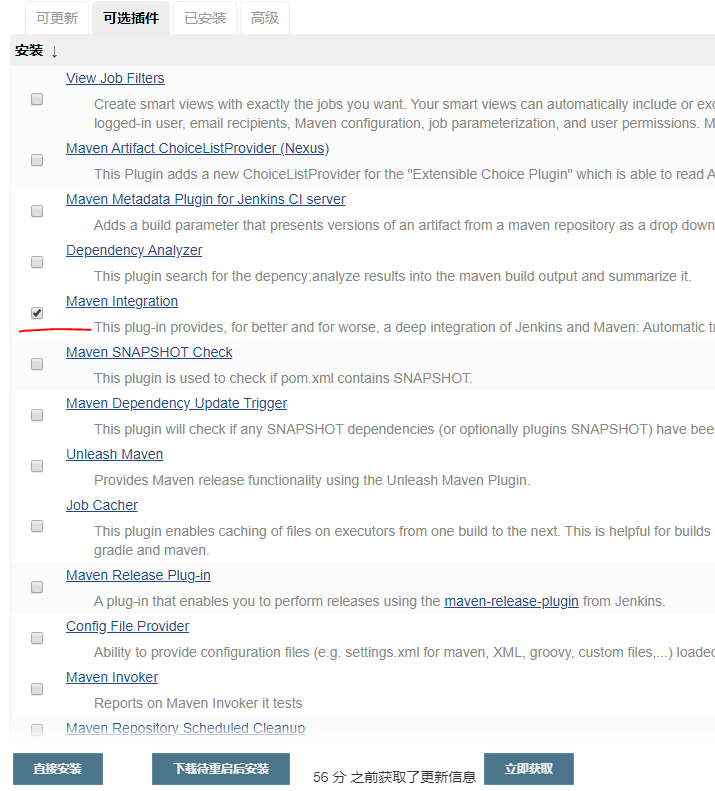Click the Maven Invoker link

point(112,677)
